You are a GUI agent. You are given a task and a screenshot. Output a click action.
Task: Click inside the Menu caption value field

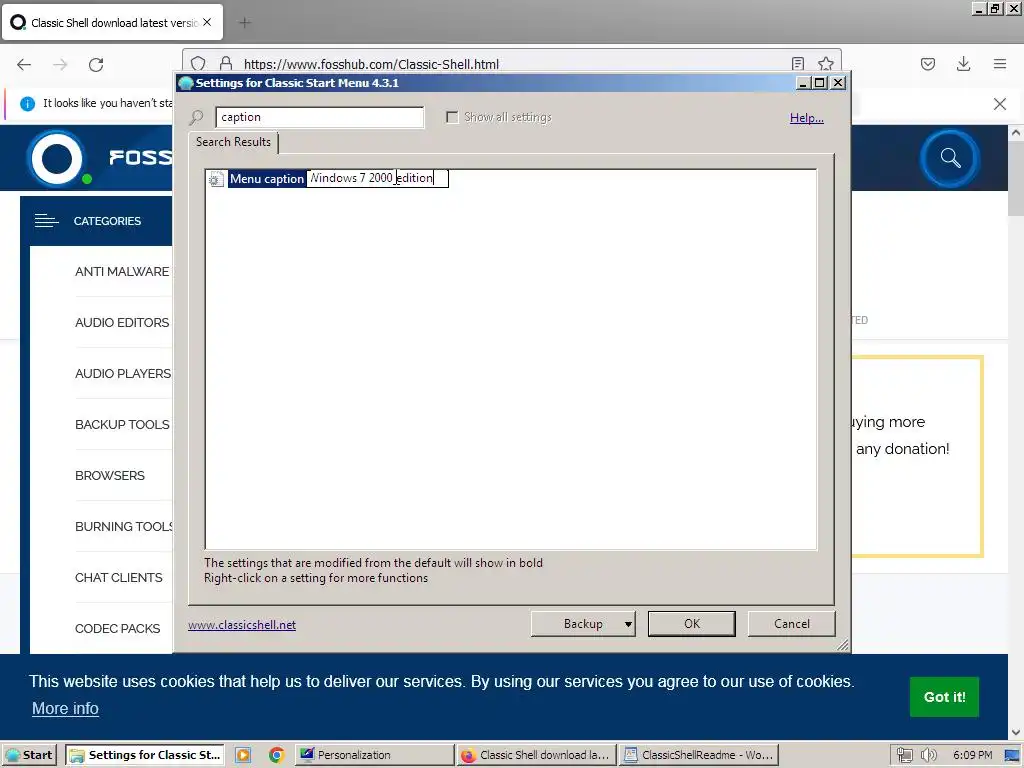[377, 178]
